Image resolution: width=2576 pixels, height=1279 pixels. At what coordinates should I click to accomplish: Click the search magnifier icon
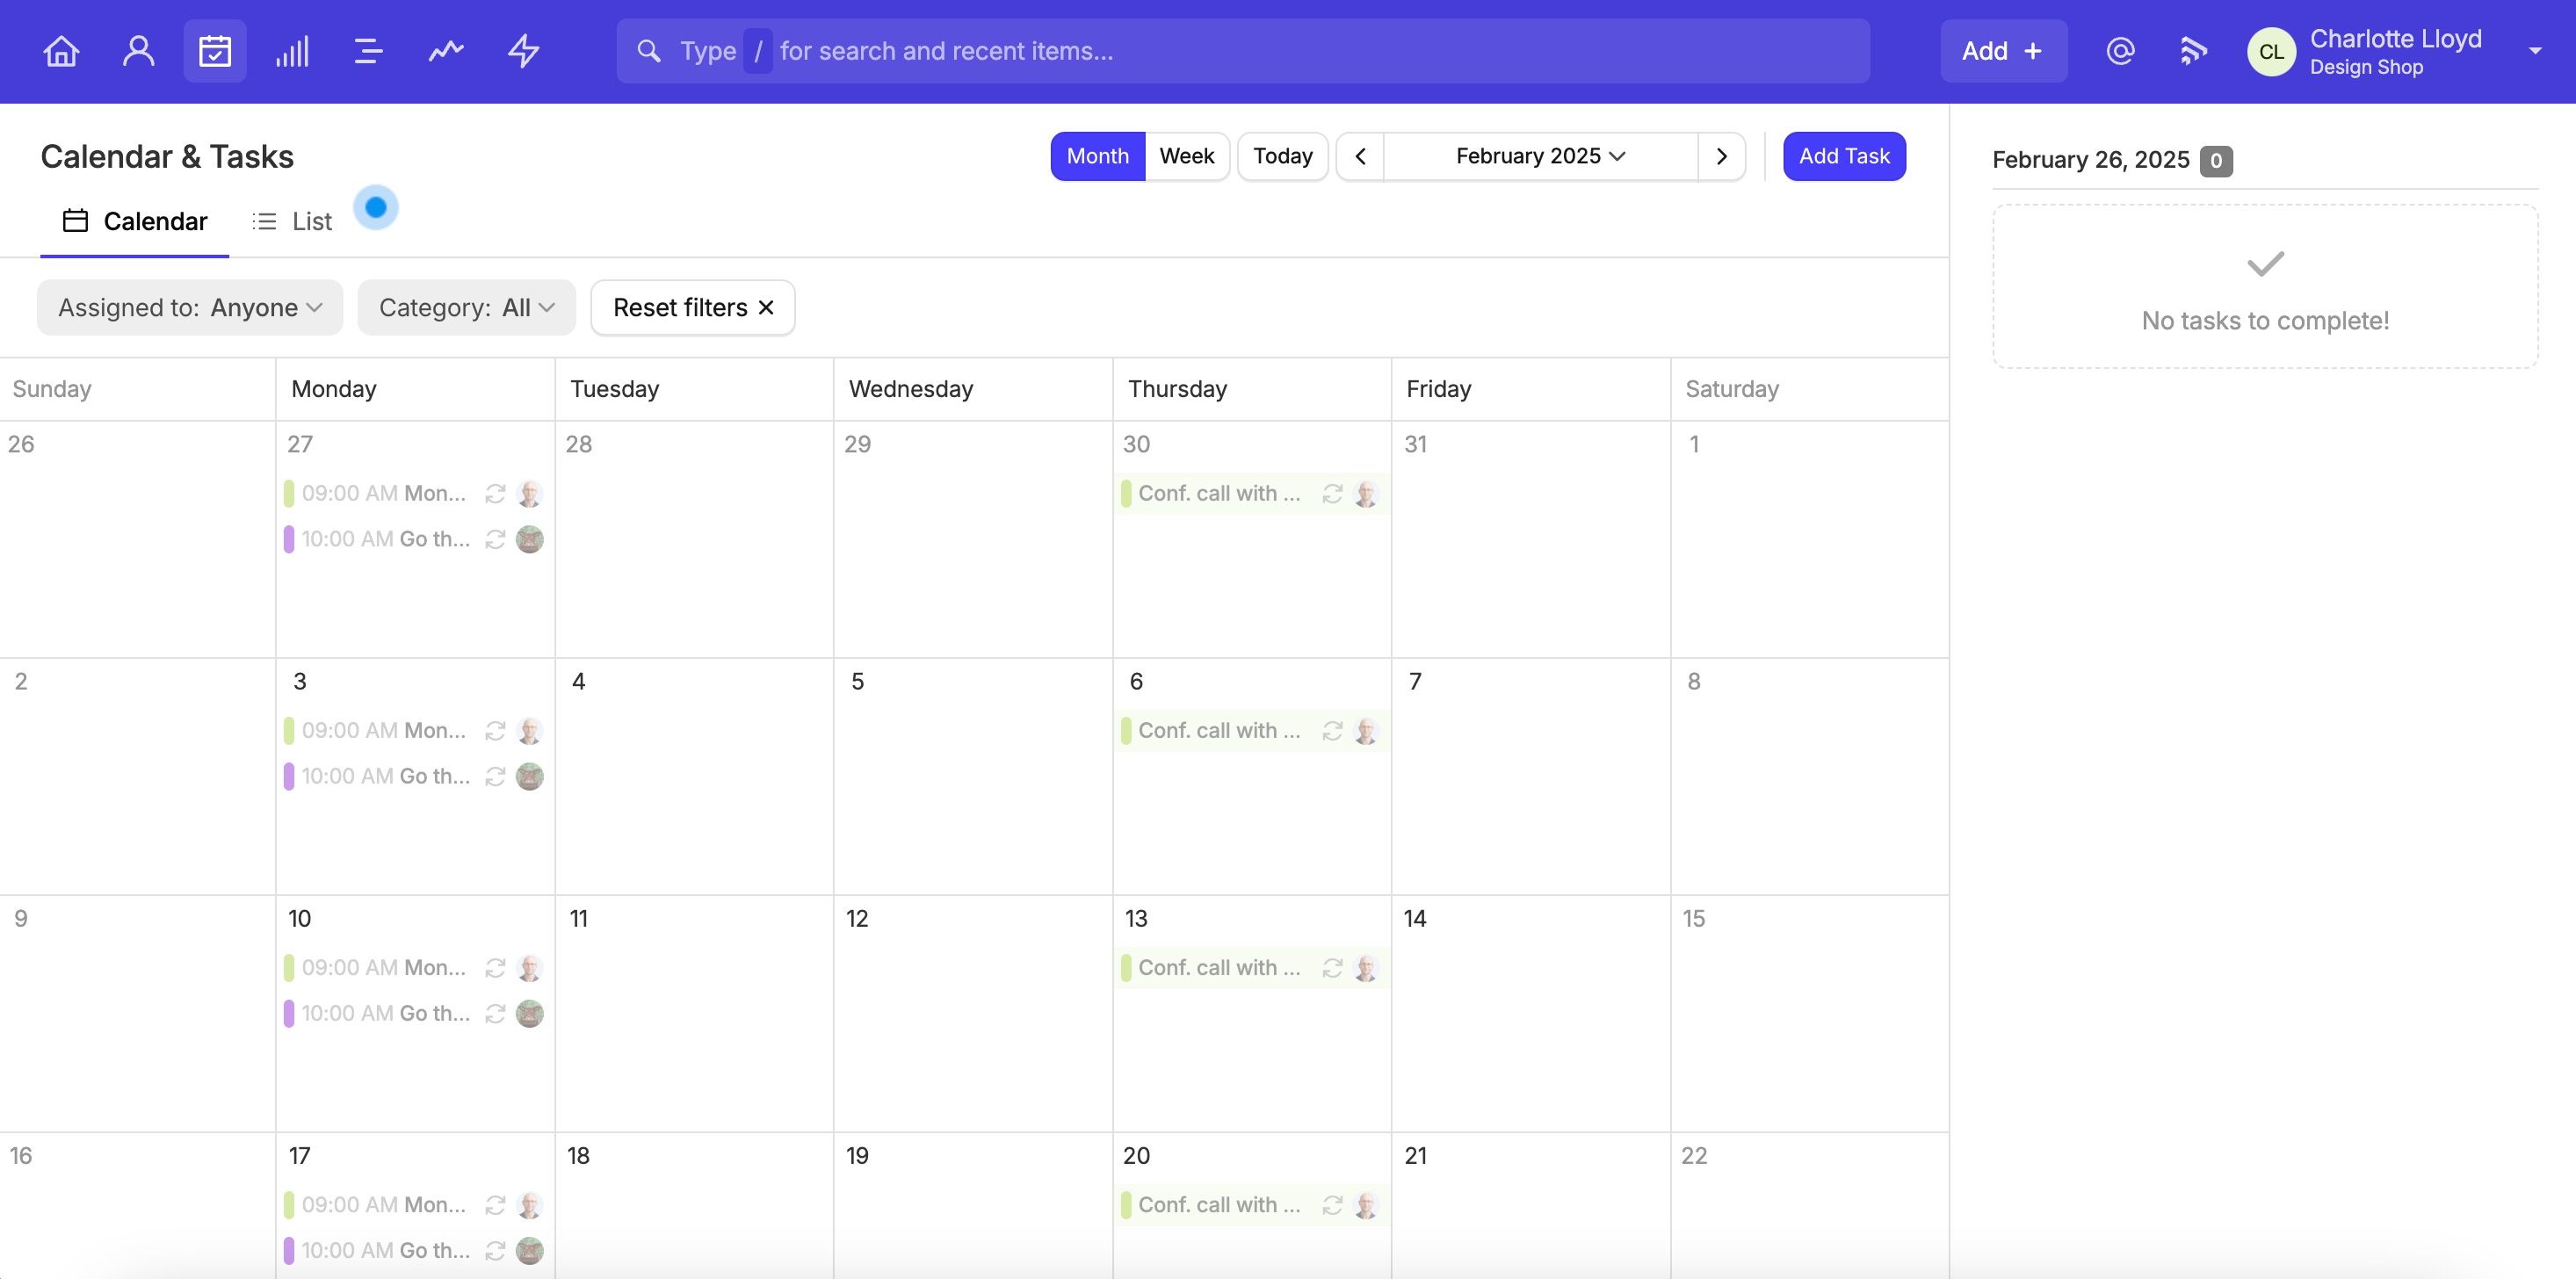pyautogui.click(x=649, y=51)
